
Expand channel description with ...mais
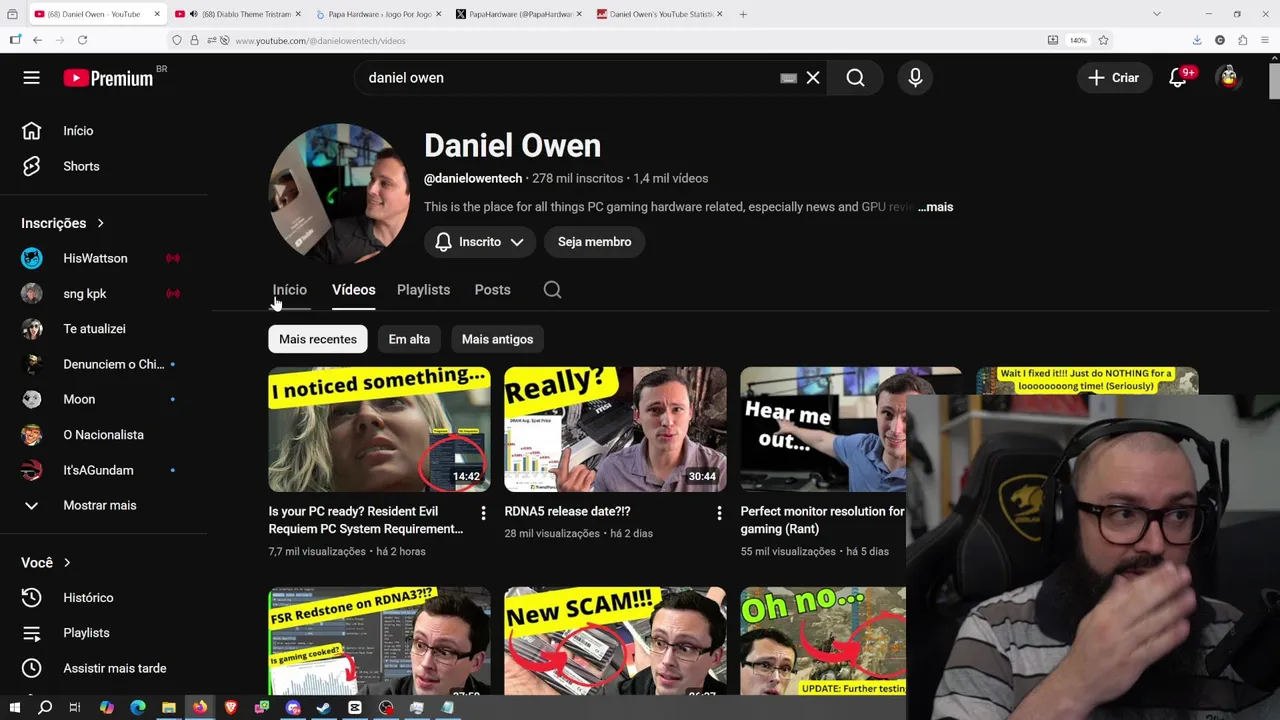coord(935,207)
